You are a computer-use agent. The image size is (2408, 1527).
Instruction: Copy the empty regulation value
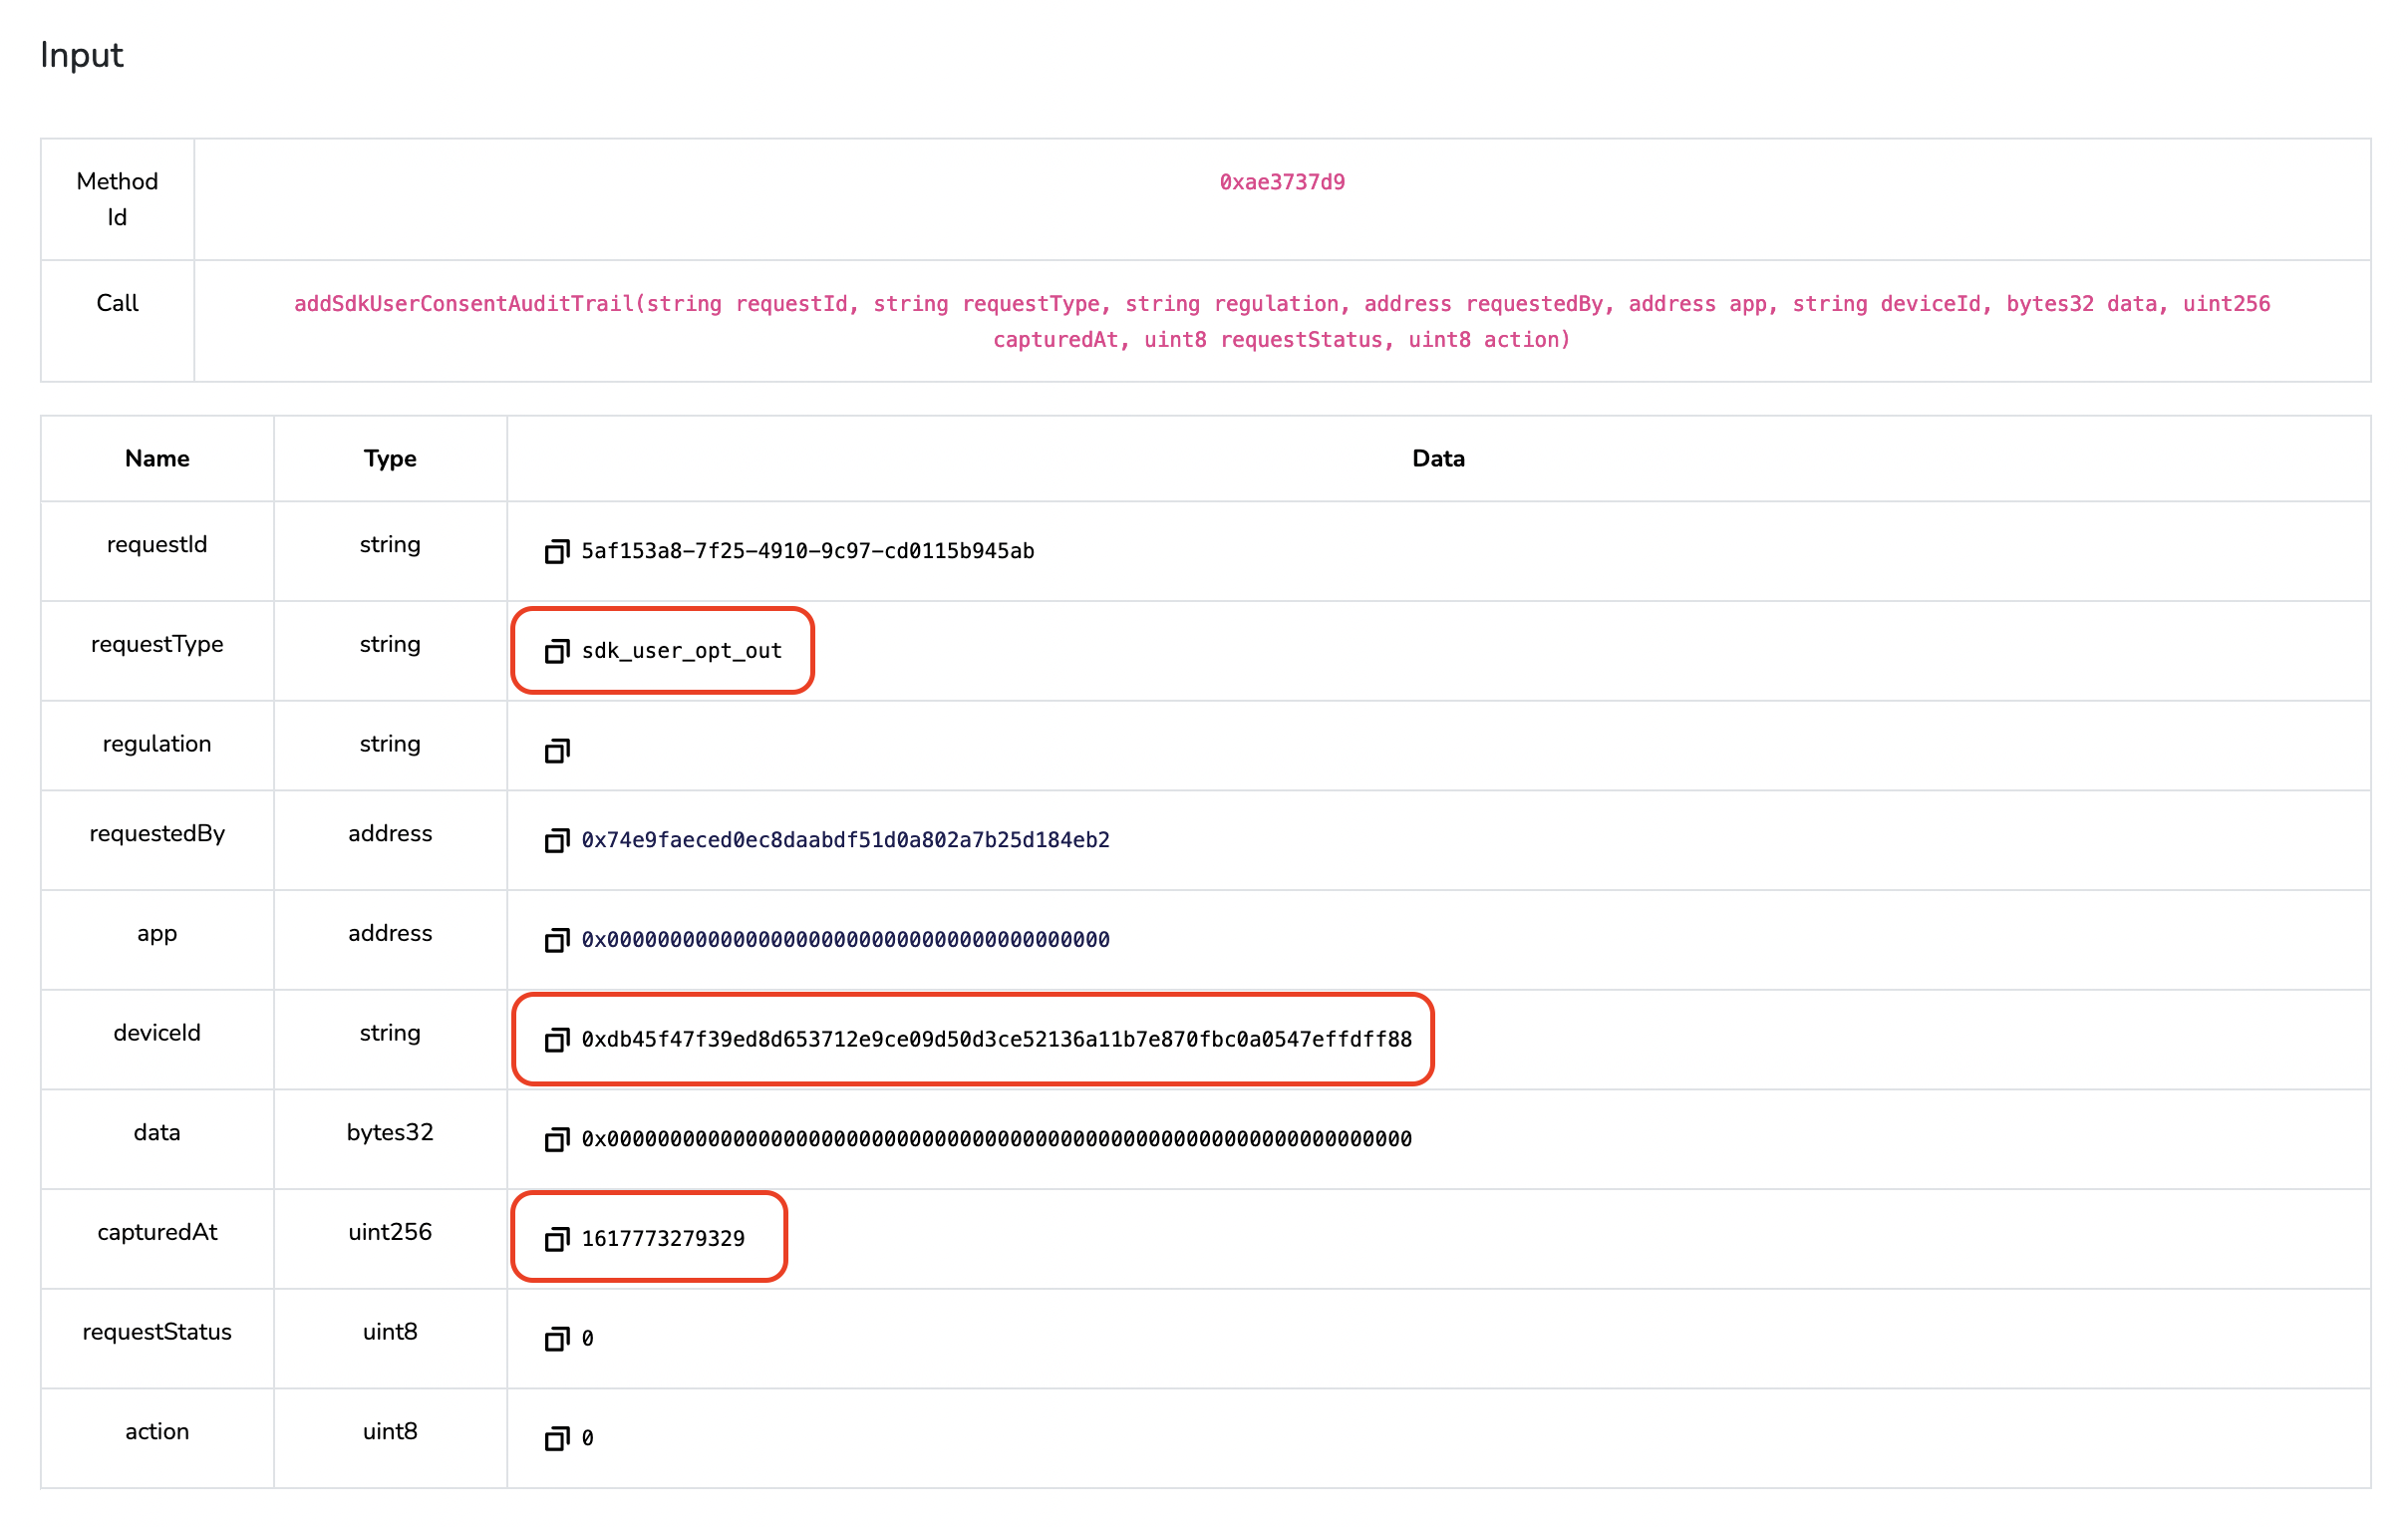(557, 750)
